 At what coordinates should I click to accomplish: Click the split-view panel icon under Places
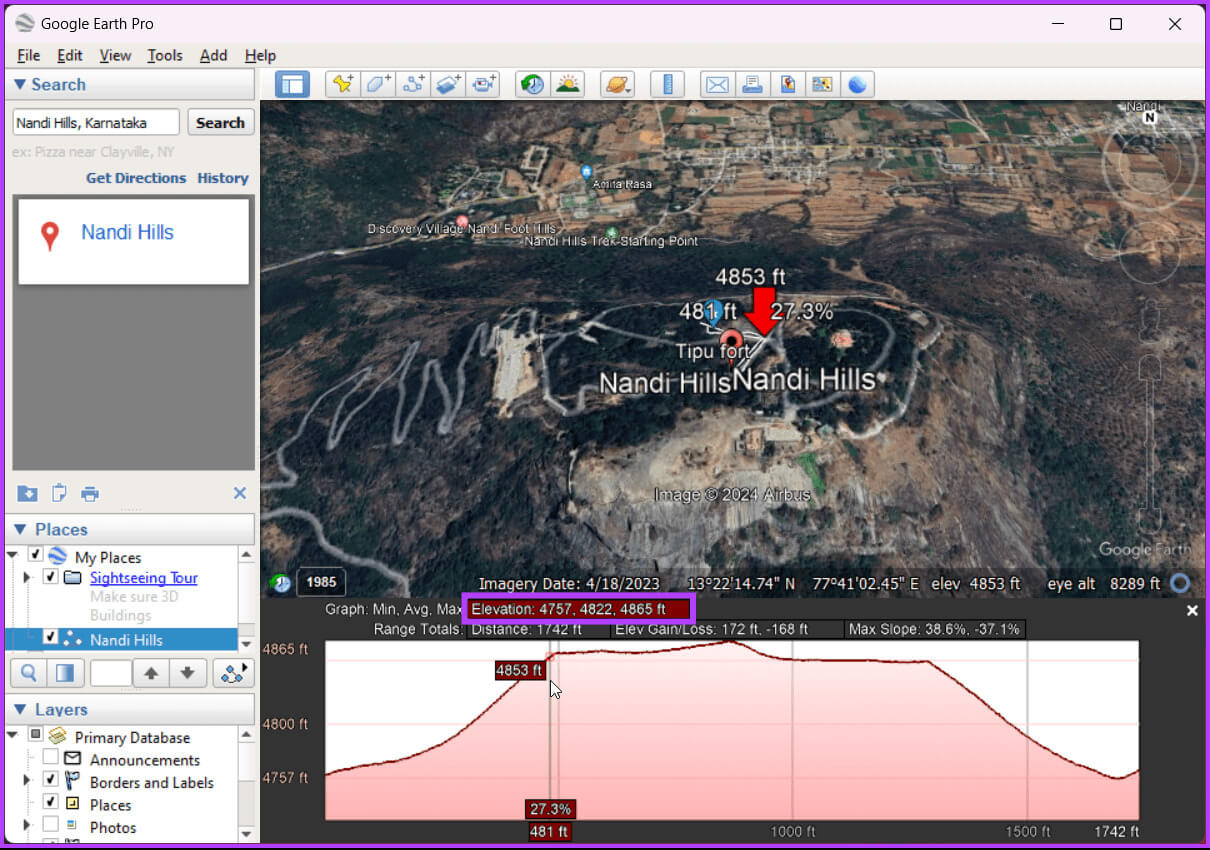pyautogui.click(x=65, y=673)
